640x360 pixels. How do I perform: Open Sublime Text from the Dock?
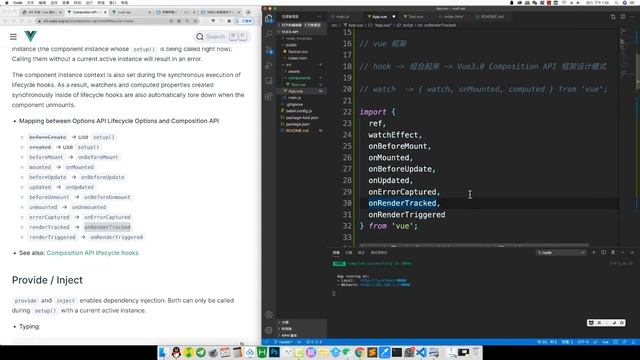tap(372, 352)
